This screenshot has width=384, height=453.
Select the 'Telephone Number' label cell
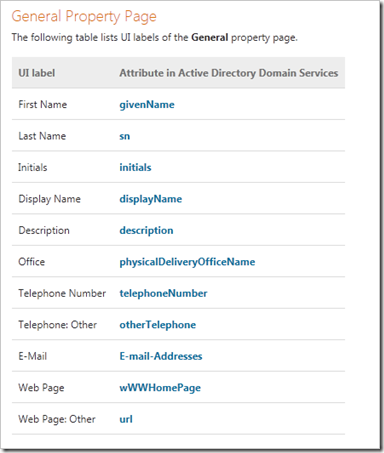click(x=62, y=293)
